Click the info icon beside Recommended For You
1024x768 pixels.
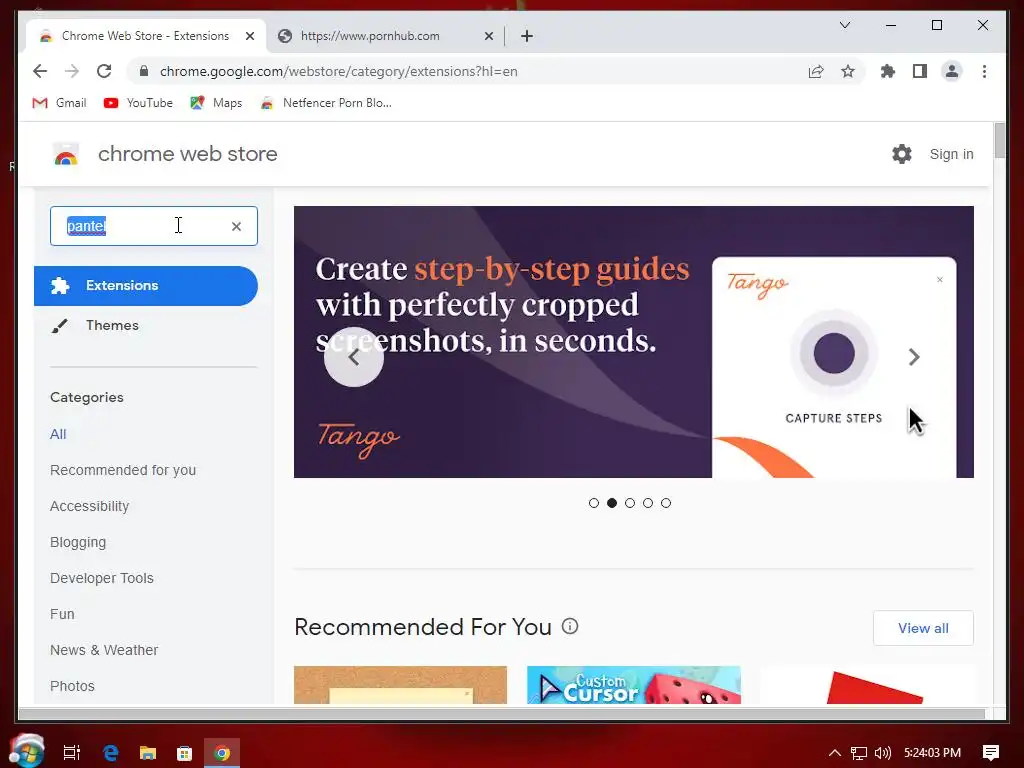point(570,626)
